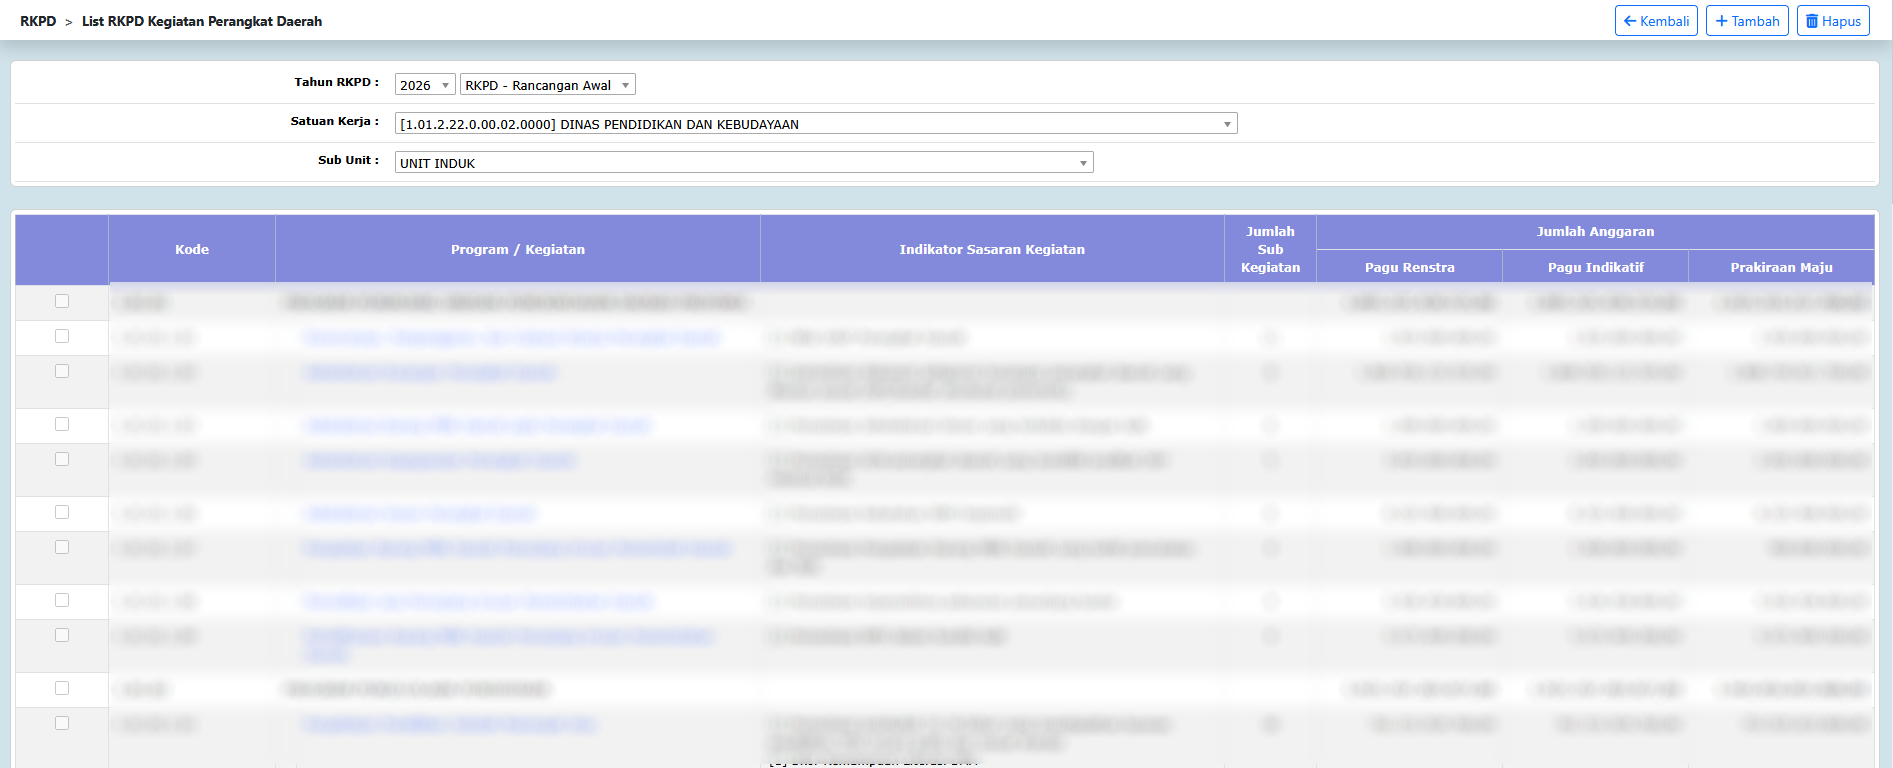1893x768 pixels.
Task: Tick the second row checkbox in the table
Action: pos(62,336)
